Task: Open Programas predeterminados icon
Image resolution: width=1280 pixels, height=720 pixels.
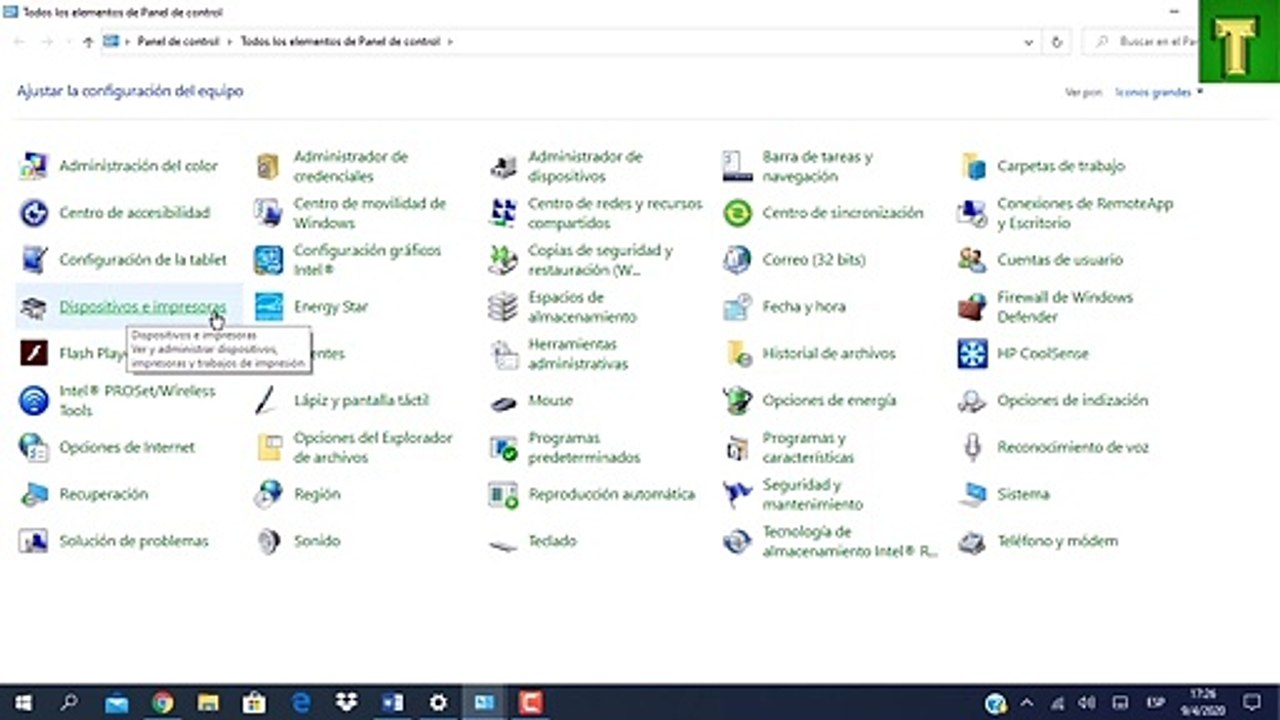Action: pos(503,447)
